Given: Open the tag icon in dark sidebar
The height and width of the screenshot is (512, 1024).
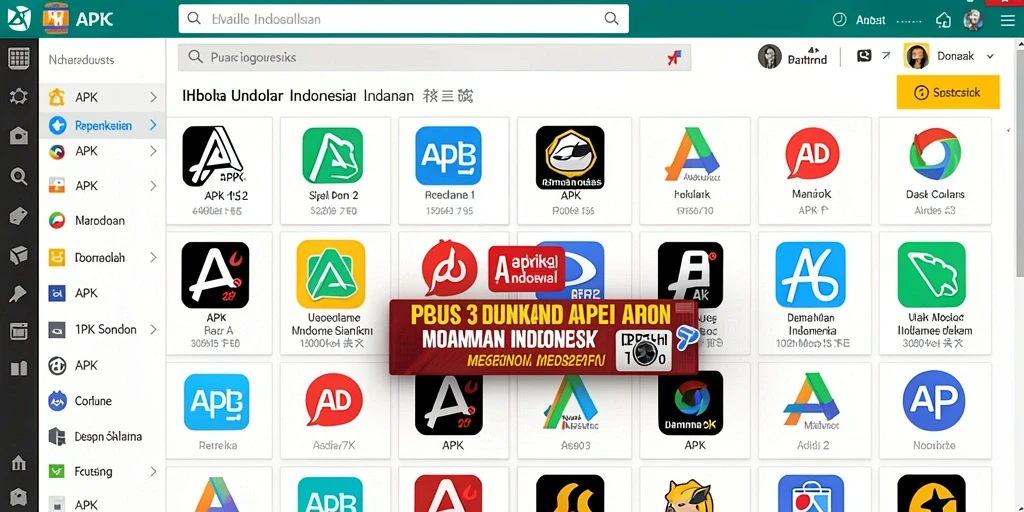Looking at the screenshot, I should click(x=18, y=216).
